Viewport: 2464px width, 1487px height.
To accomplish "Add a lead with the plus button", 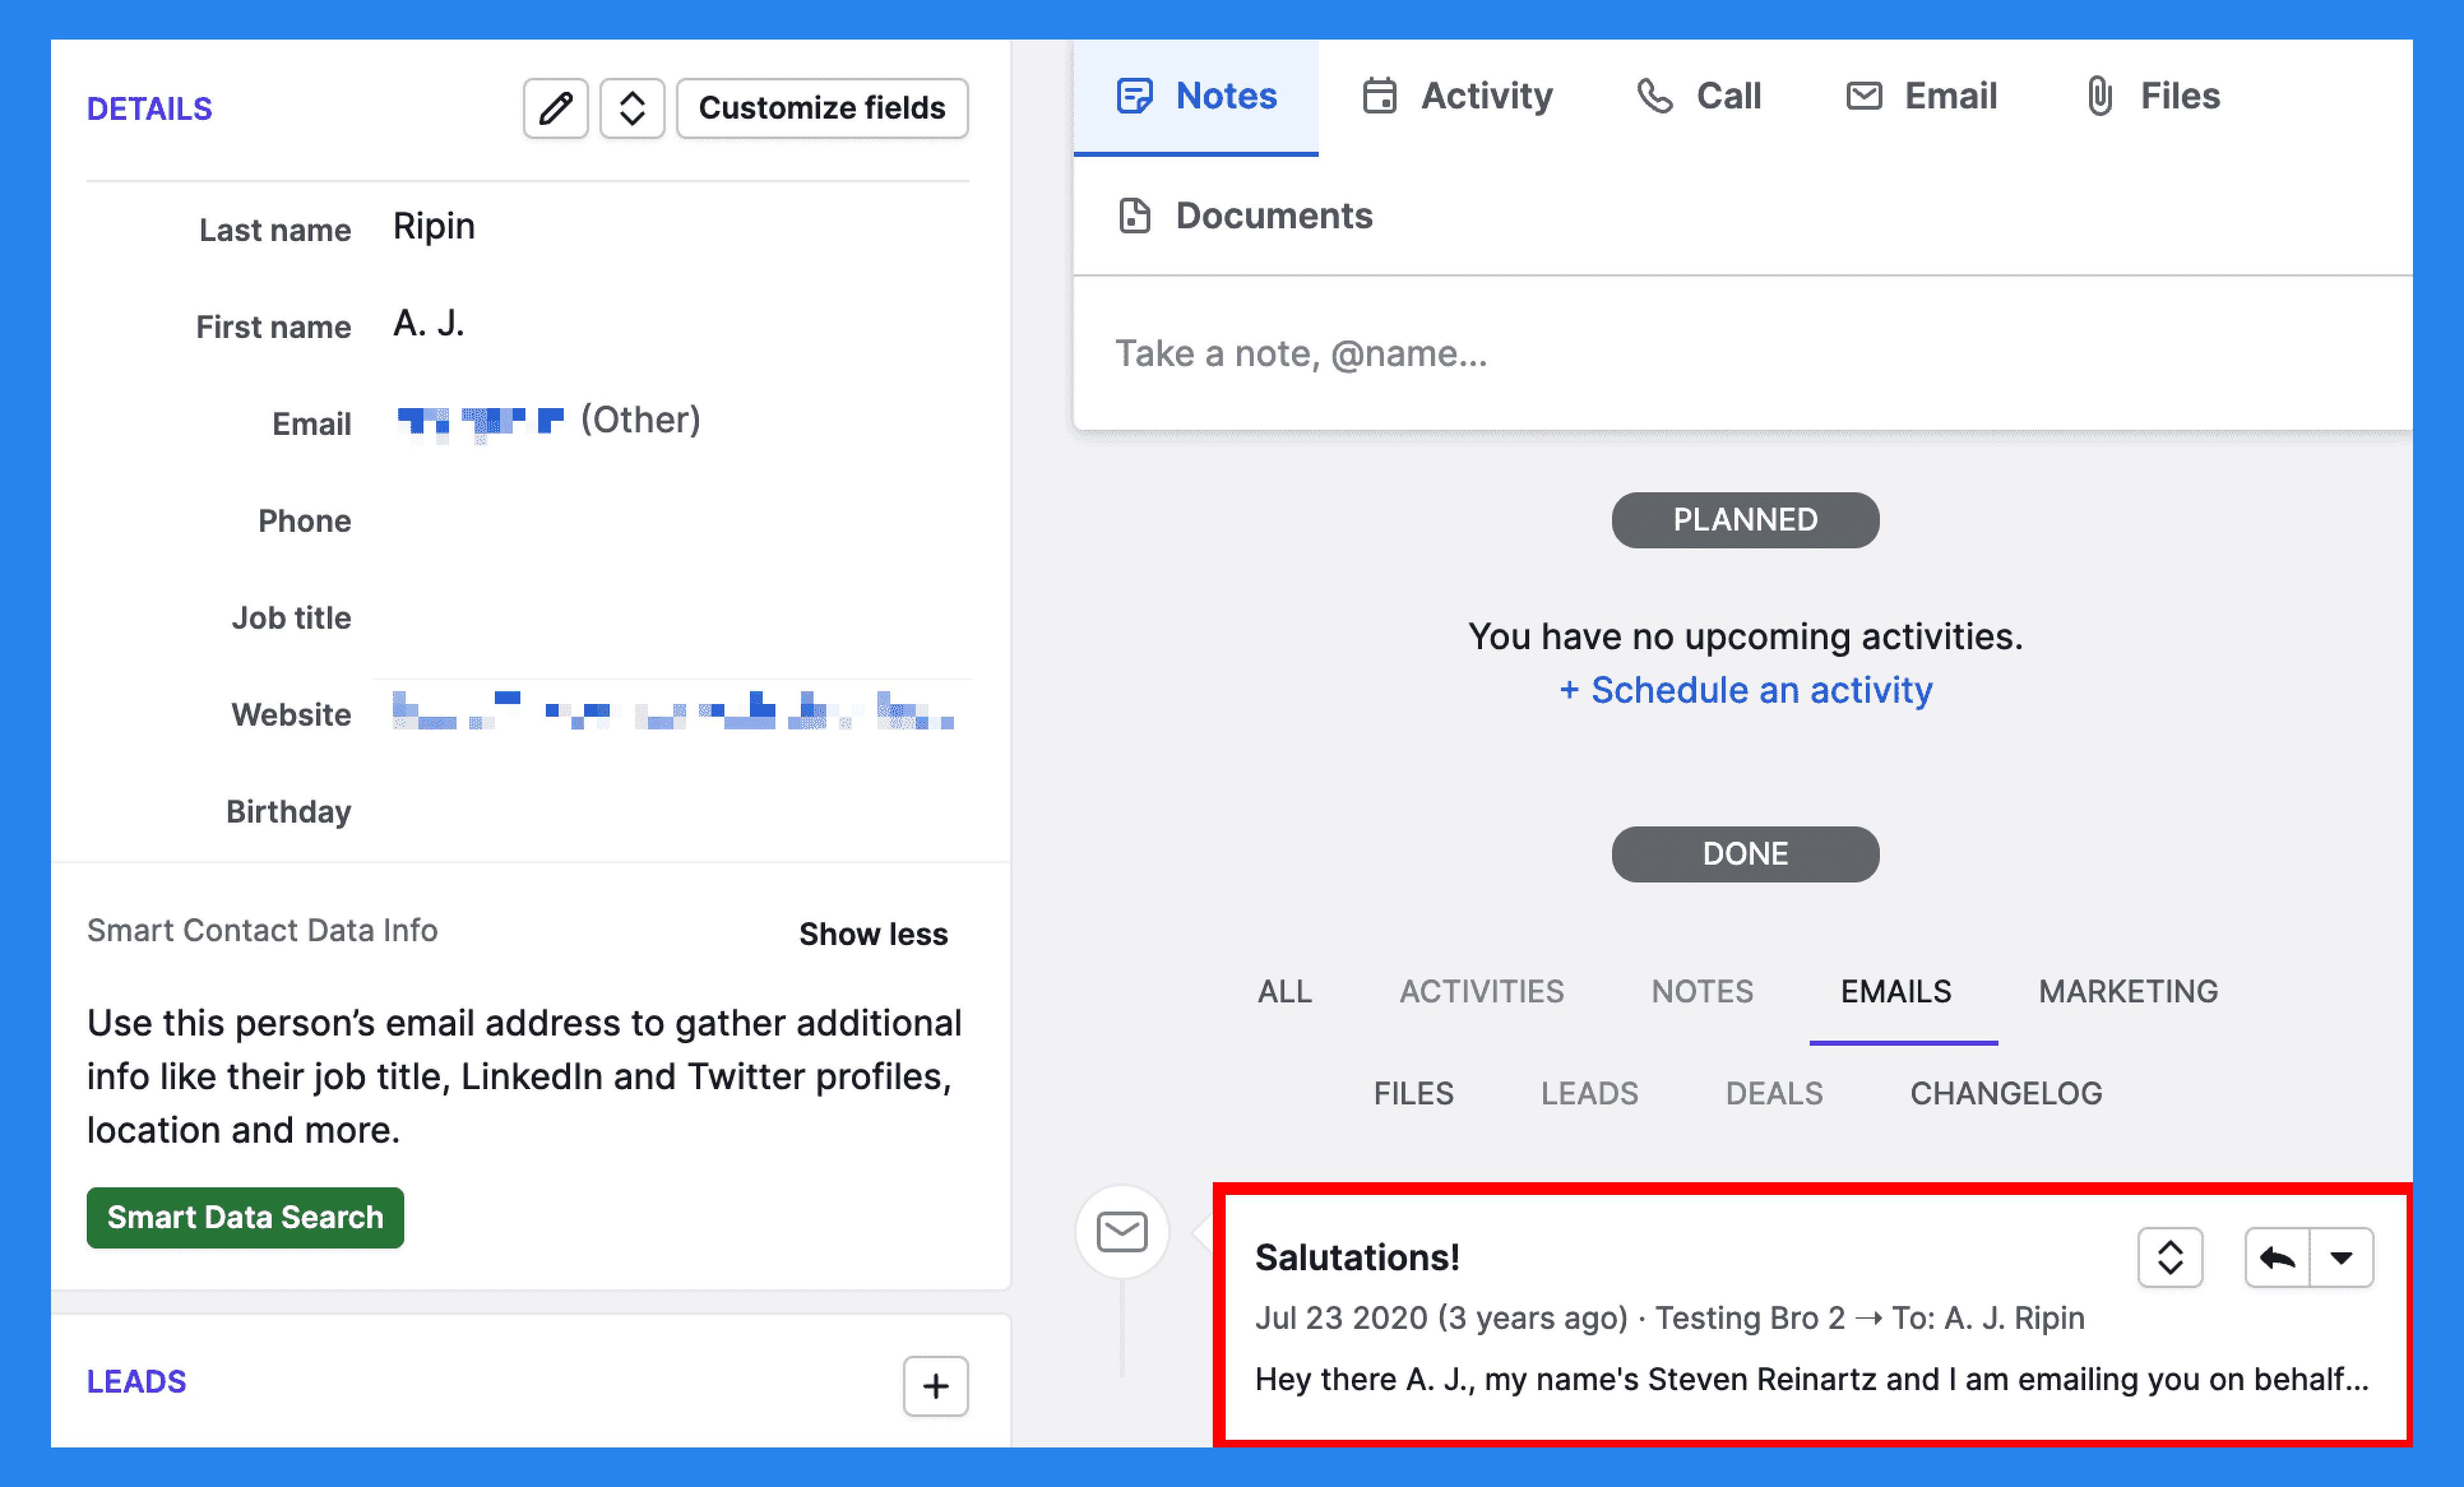I will click(x=935, y=1386).
